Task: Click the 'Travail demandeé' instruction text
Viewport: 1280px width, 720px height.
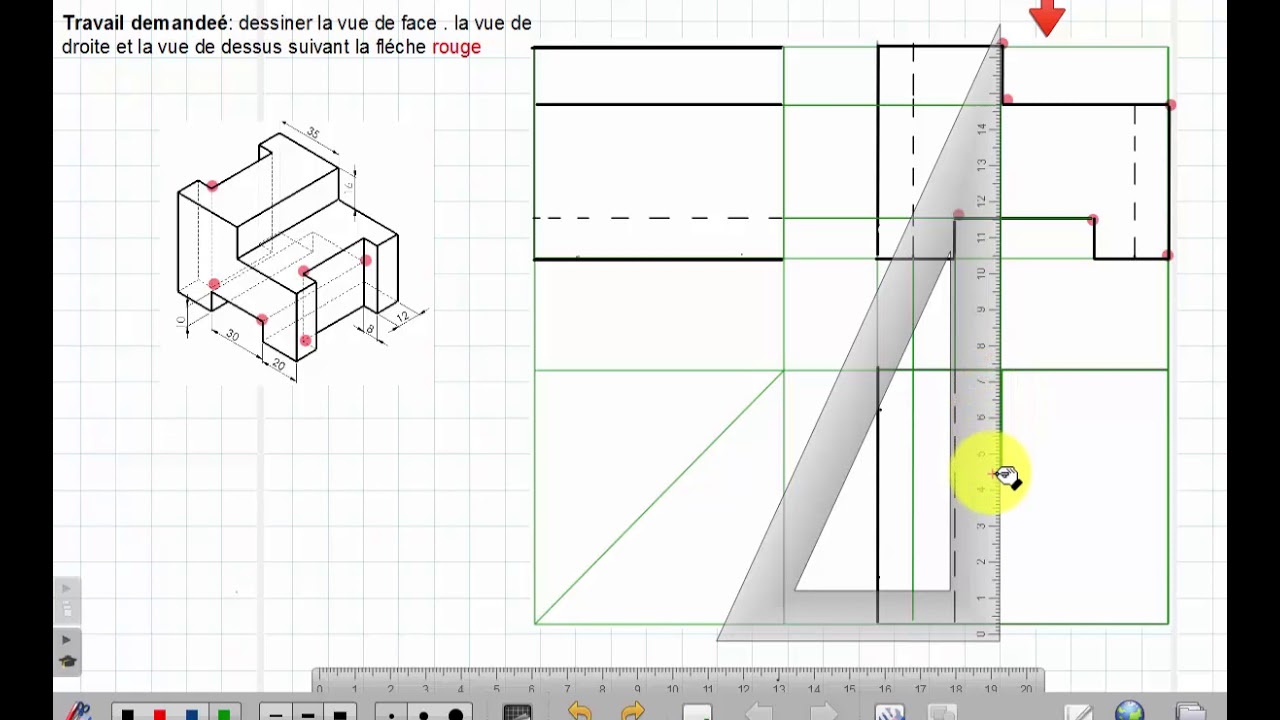Action: (297, 35)
